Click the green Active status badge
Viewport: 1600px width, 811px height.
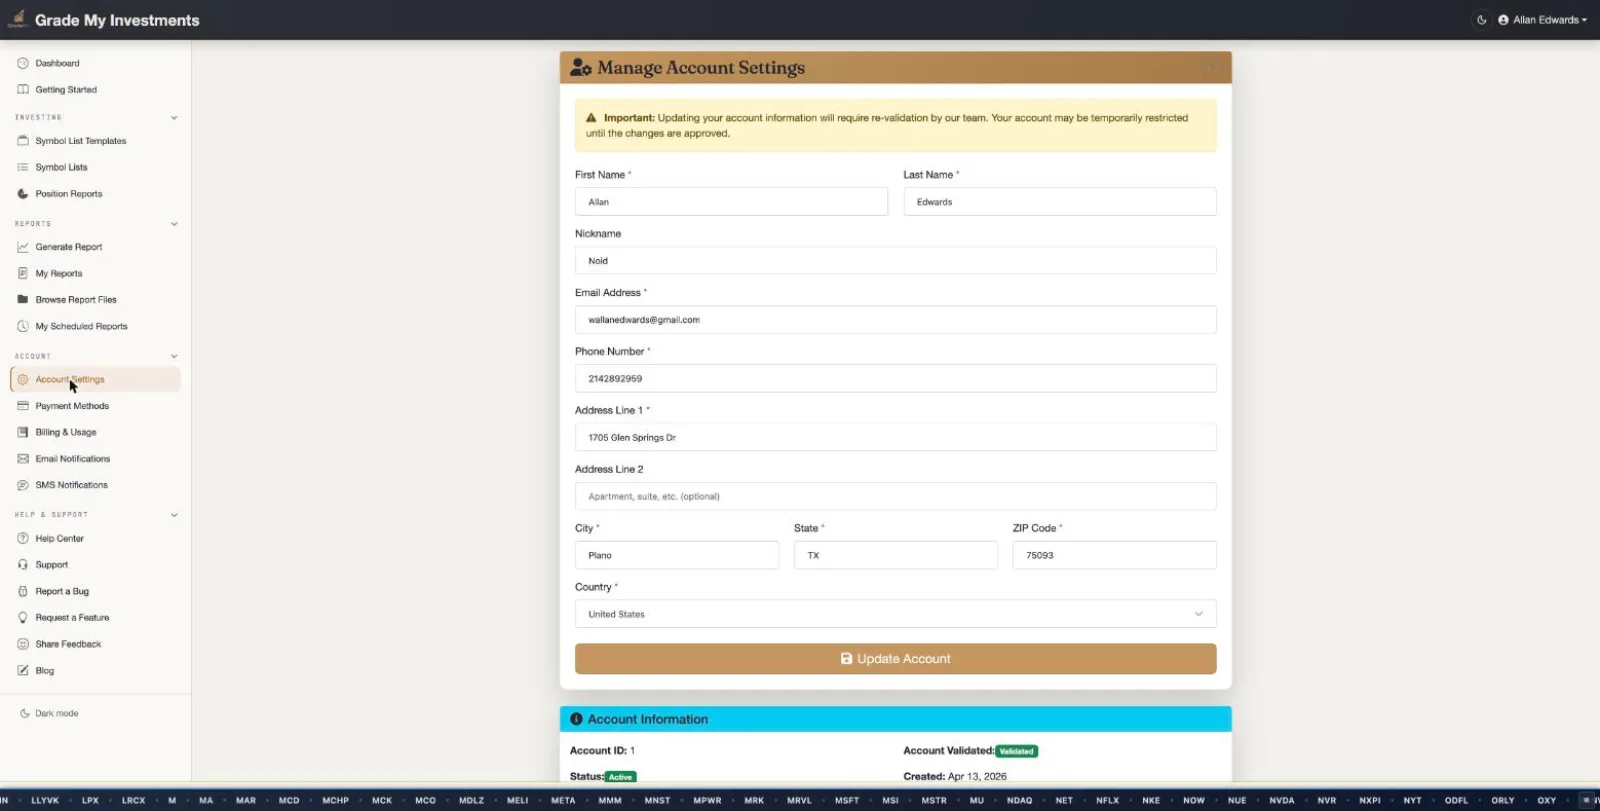coord(620,777)
